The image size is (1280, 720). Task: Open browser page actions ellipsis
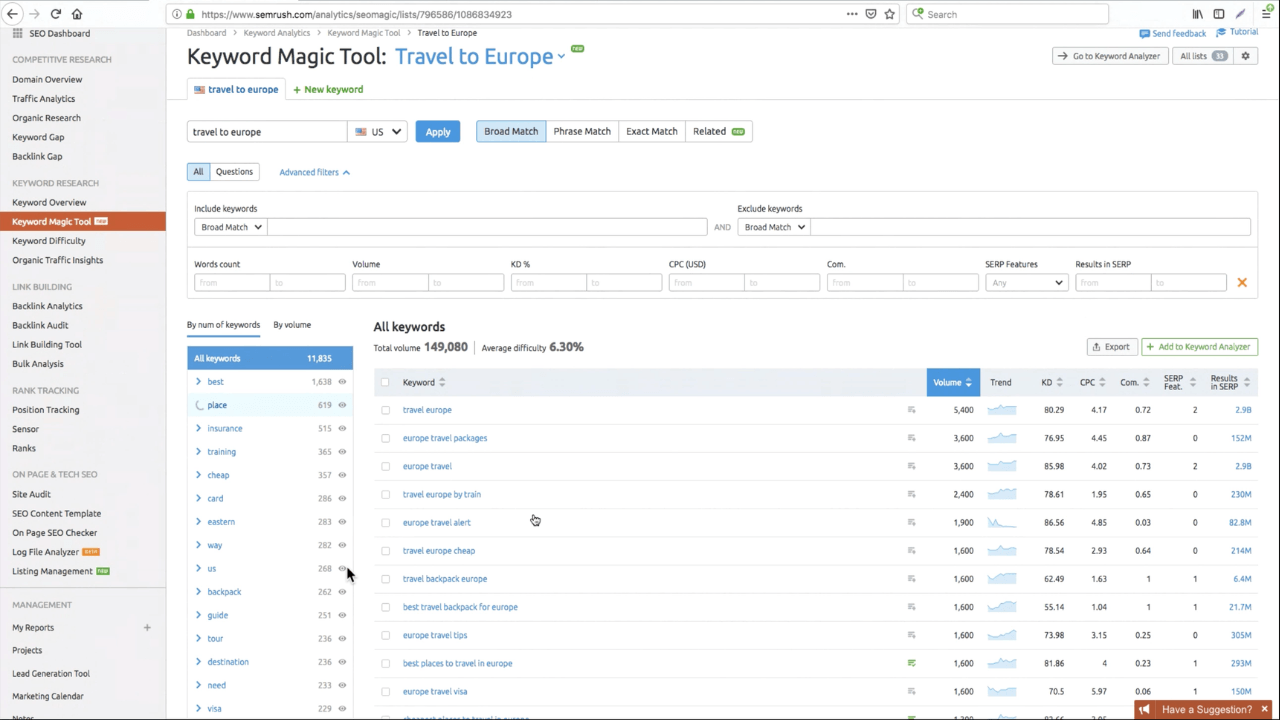pyautogui.click(x=852, y=14)
